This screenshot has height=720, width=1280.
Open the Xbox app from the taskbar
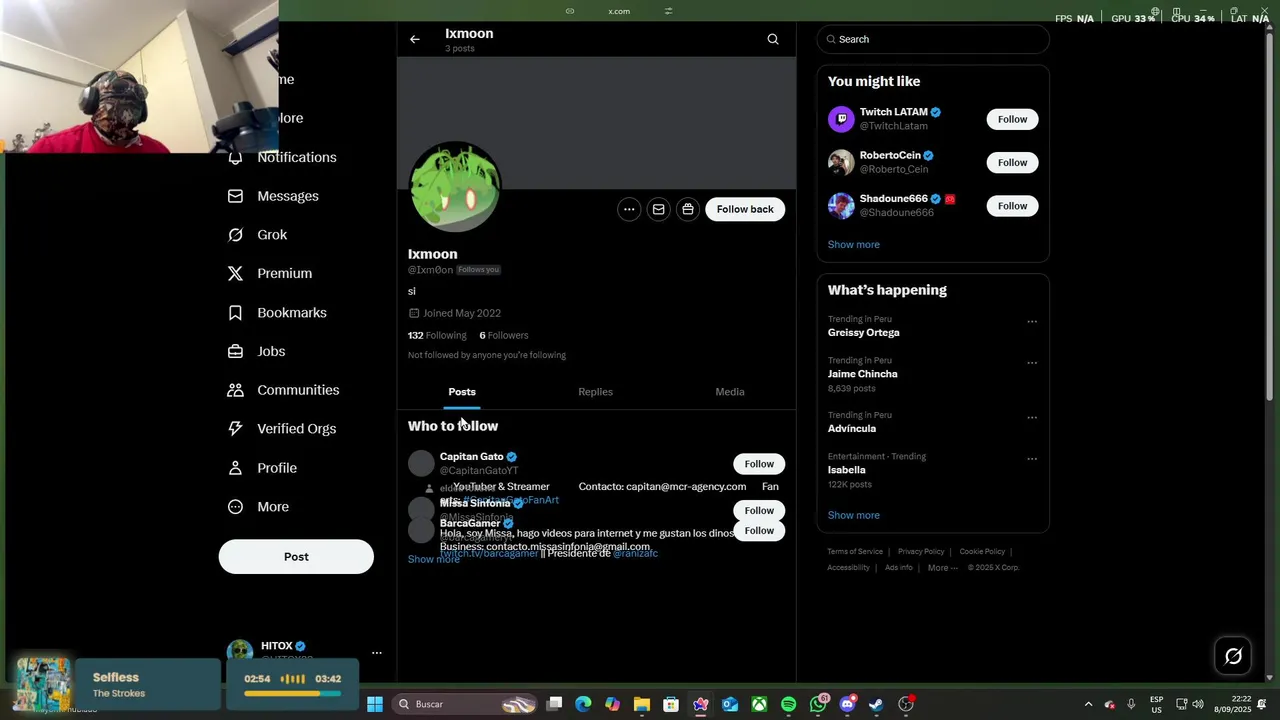760,704
